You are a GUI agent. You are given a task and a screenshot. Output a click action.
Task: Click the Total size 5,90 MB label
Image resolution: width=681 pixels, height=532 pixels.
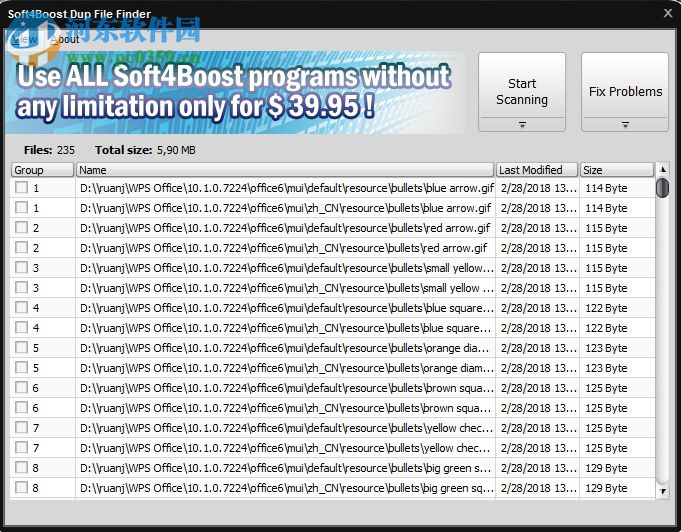[x=145, y=150]
